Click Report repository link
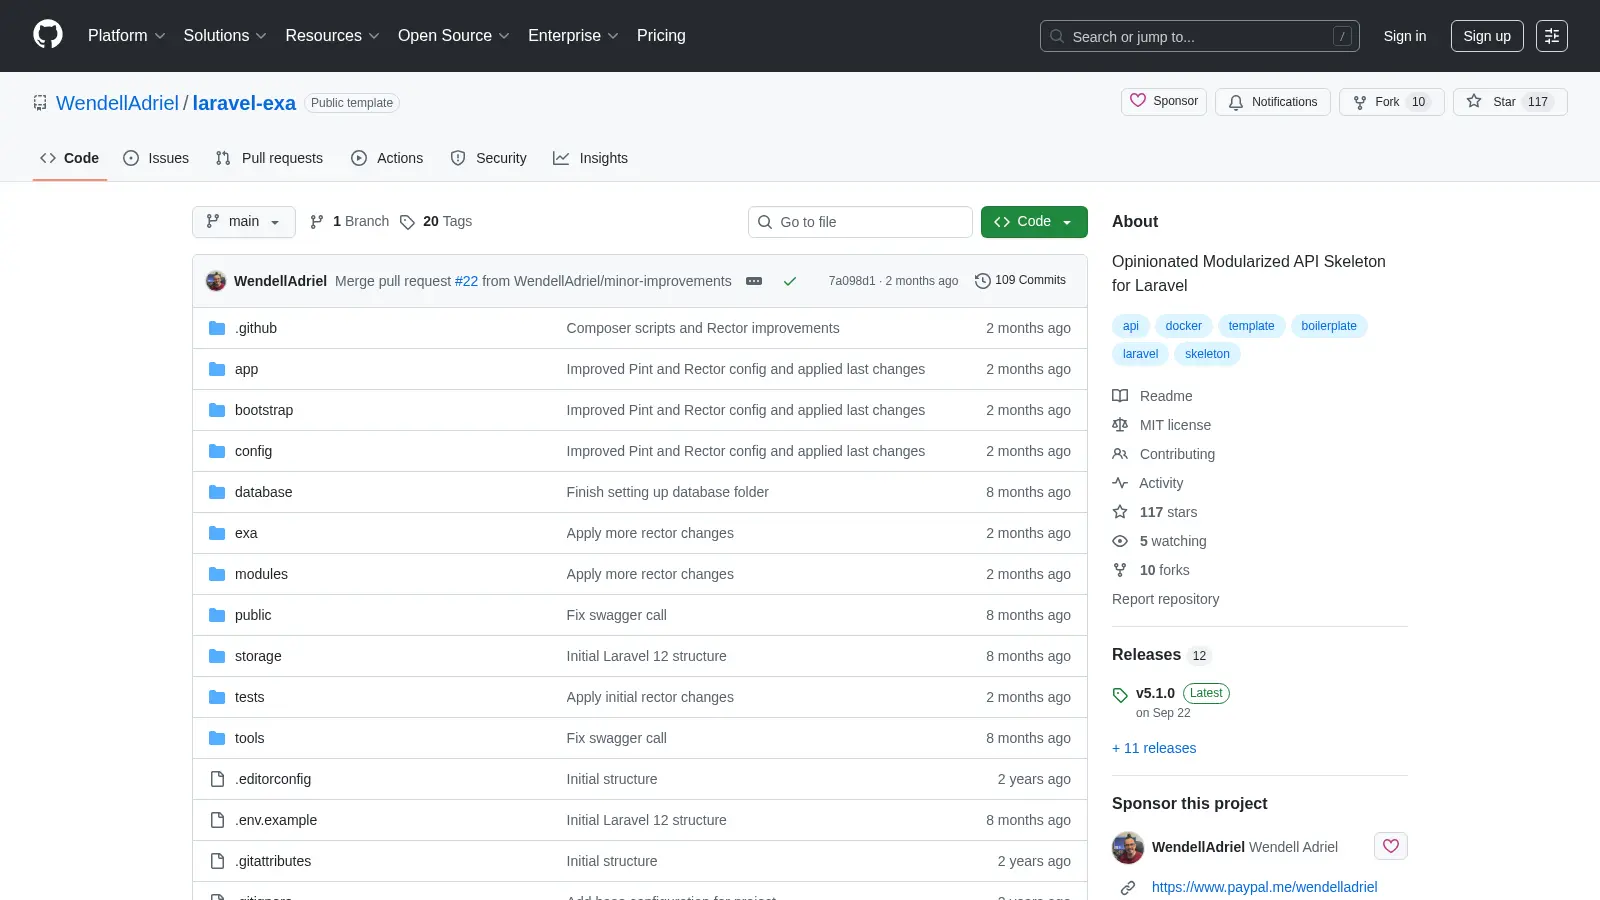The image size is (1600, 900). (x=1165, y=599)
